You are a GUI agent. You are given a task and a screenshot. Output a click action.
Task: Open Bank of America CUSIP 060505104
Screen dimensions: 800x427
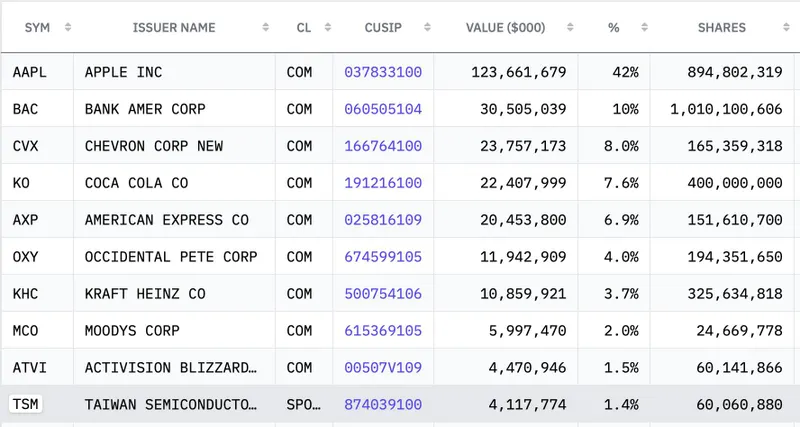[383, 109]
